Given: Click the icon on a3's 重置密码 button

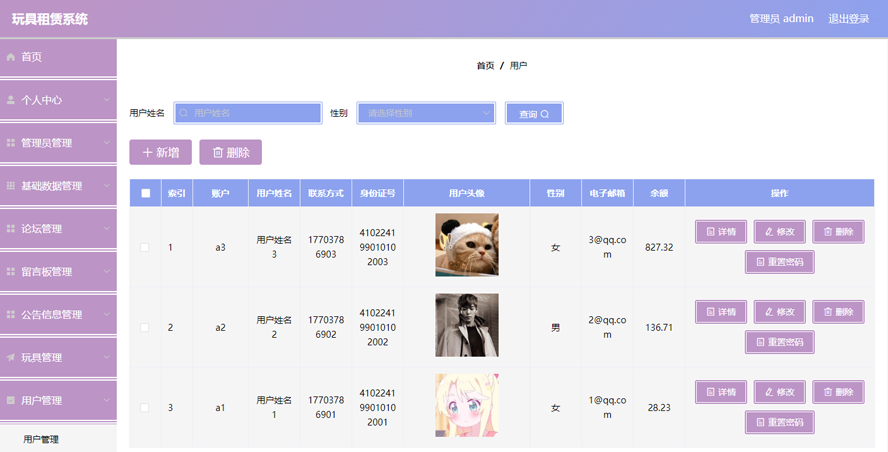Looking at the screenshot, I should pyautogui.click(x=760, y=262).
